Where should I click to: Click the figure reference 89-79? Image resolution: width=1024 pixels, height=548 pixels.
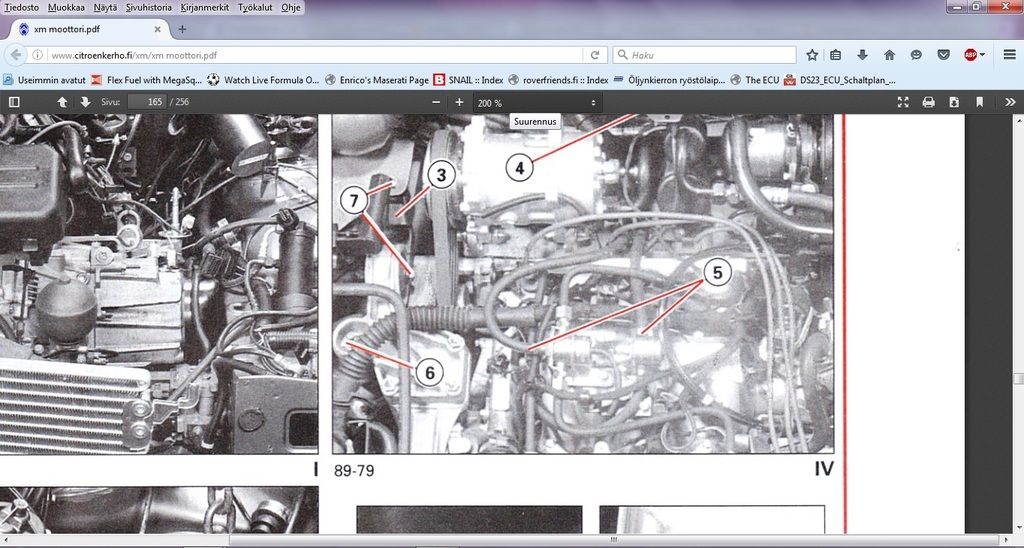(354, 470)
